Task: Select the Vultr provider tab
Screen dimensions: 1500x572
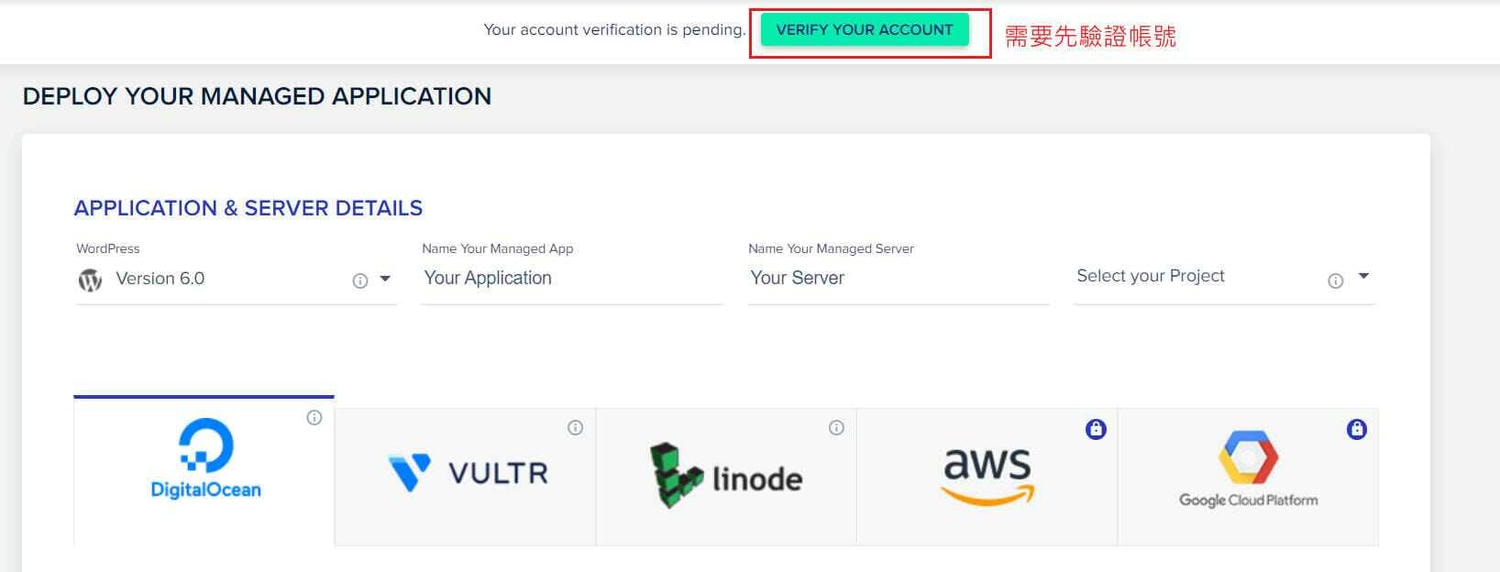Action: click(465, 476)
